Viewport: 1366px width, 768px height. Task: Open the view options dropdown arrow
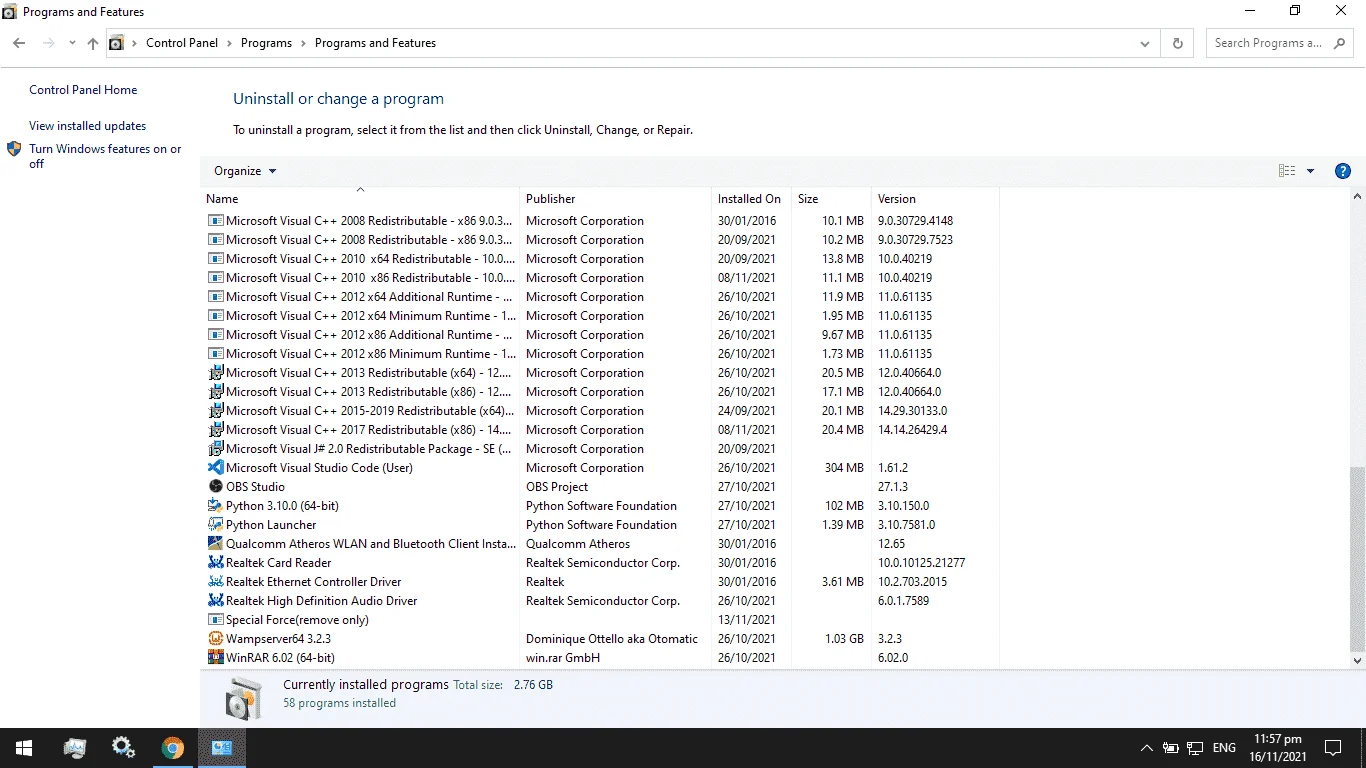coord(1310,171)
